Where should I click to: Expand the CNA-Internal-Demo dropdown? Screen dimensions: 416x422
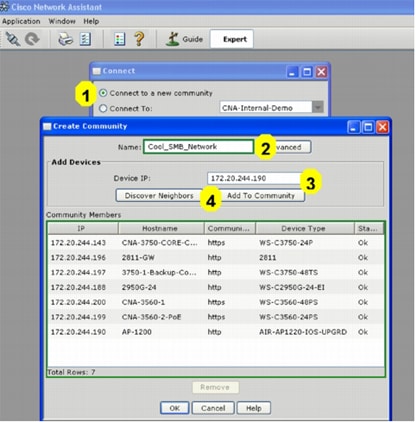tap(318, 107)
